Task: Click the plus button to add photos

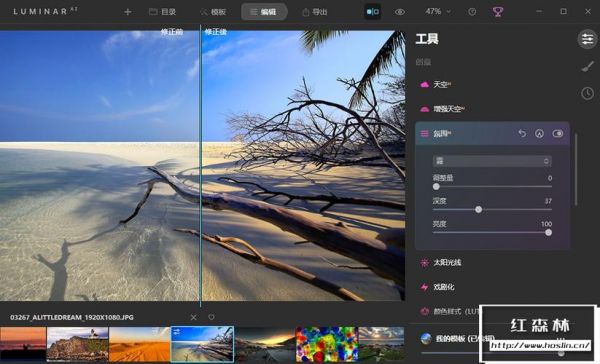Action: click(128, 12)
